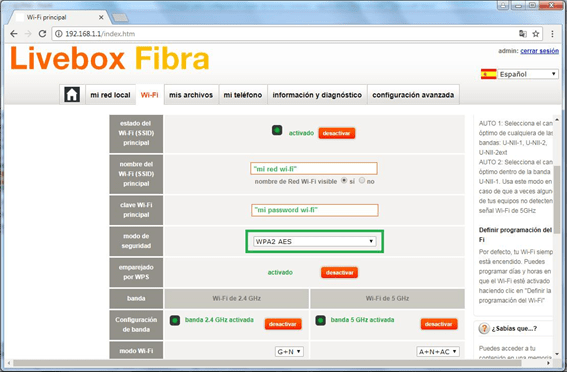
Task: Select 'no' for nombre de Red Wi-Fi visible
Action: point(362,180)
